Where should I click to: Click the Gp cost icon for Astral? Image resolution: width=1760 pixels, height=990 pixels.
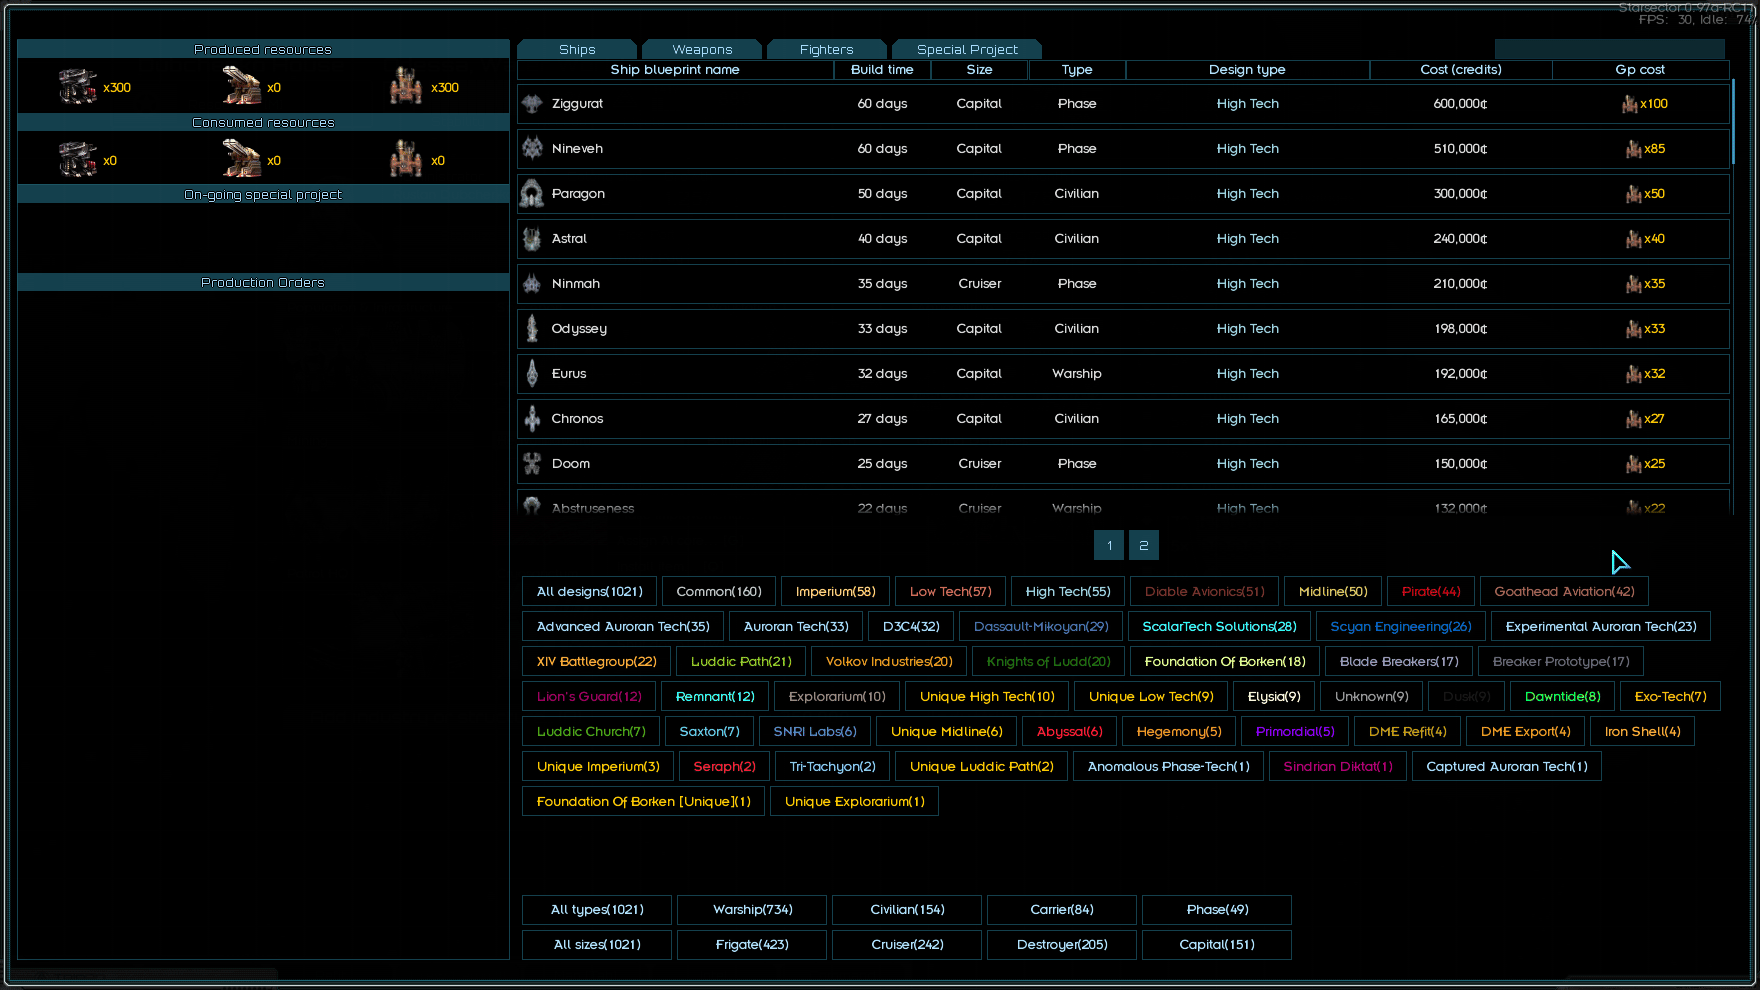click(1633, 239)
